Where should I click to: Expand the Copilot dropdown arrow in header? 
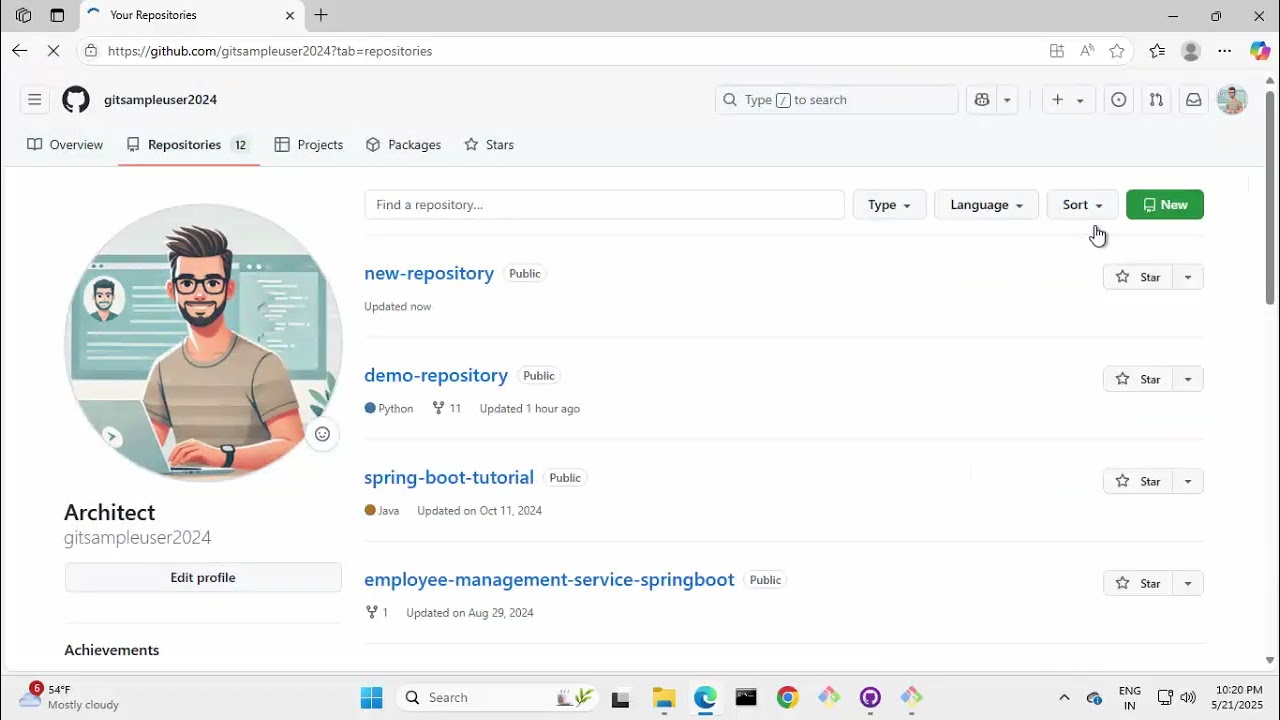(1007, 100)
